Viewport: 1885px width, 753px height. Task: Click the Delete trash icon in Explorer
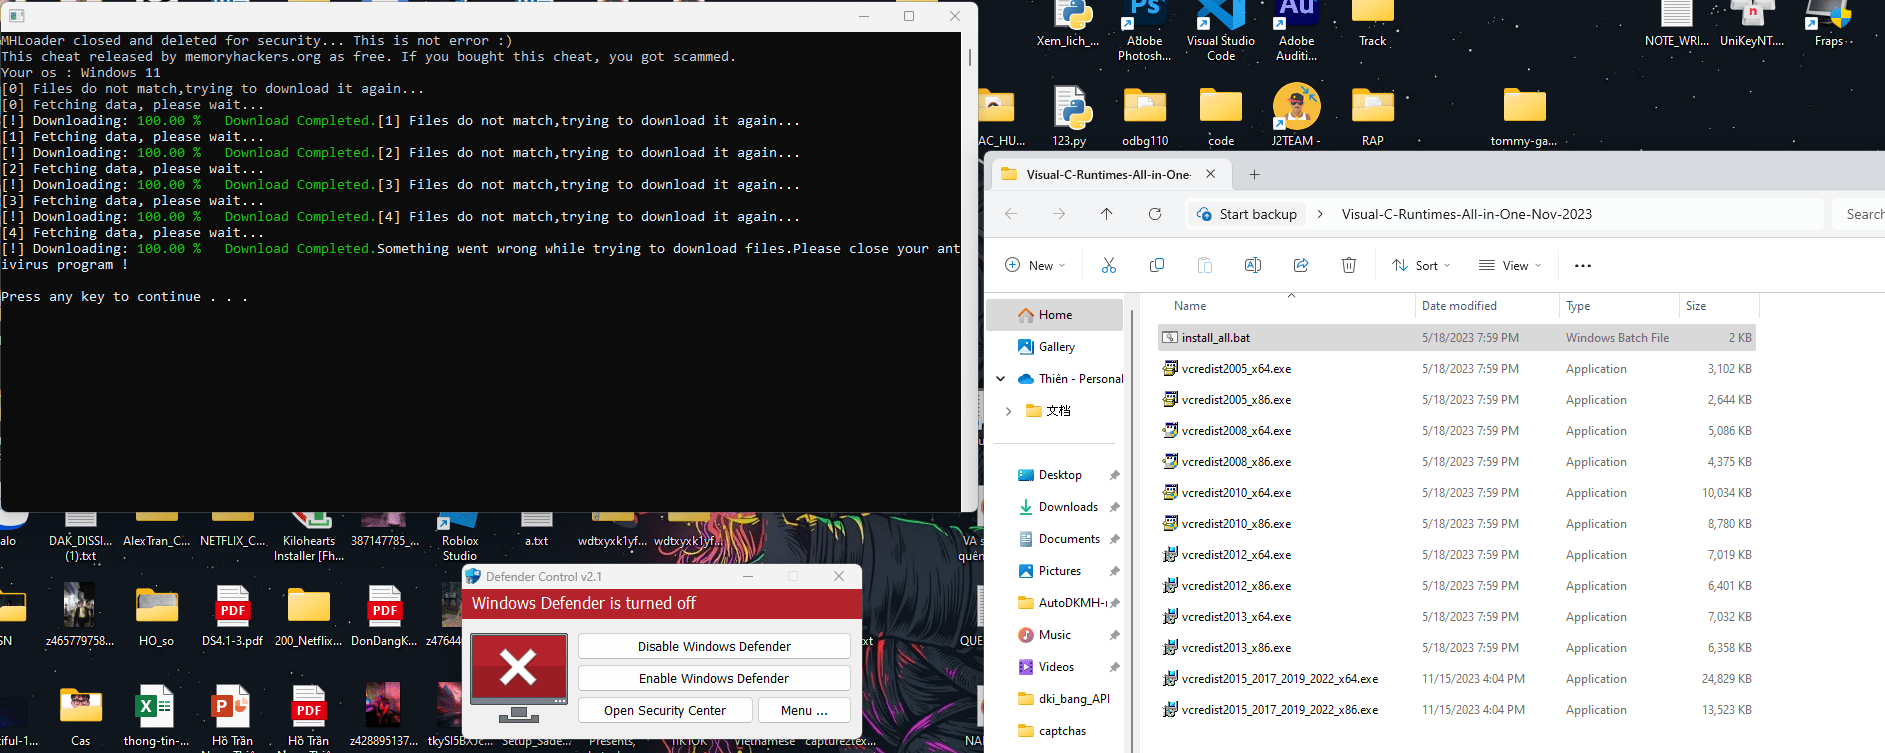pos(1349,265)
